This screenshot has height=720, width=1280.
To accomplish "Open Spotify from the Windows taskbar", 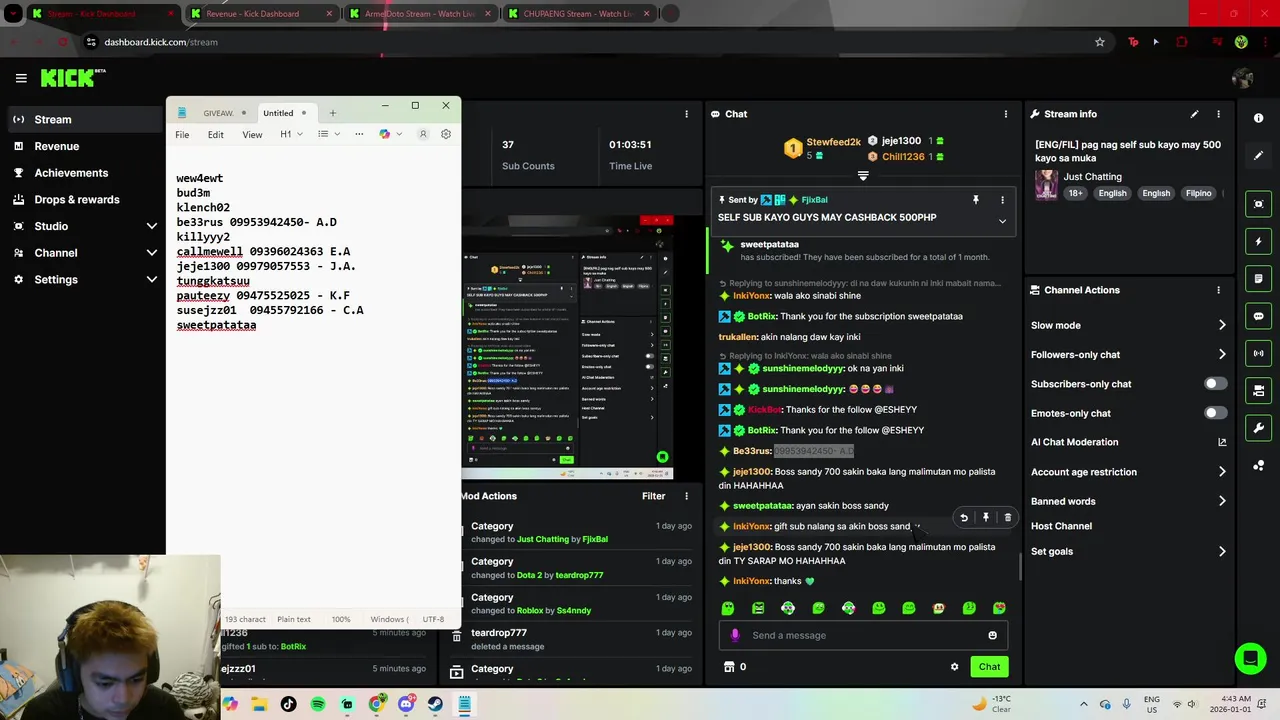I will [x=318, y=704].
